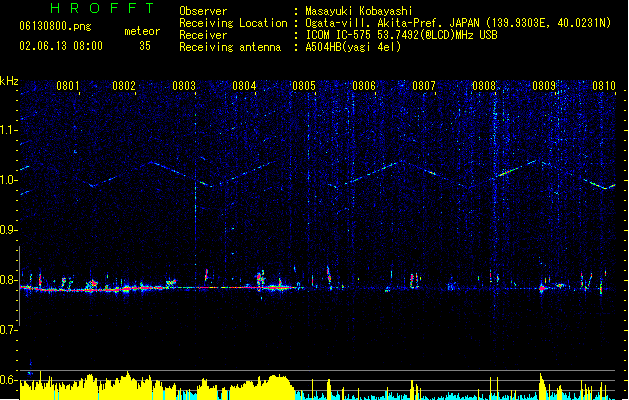Click the 1.0 frequency axis label
Viewport: 629px width, 400px height.
(8, 180)
